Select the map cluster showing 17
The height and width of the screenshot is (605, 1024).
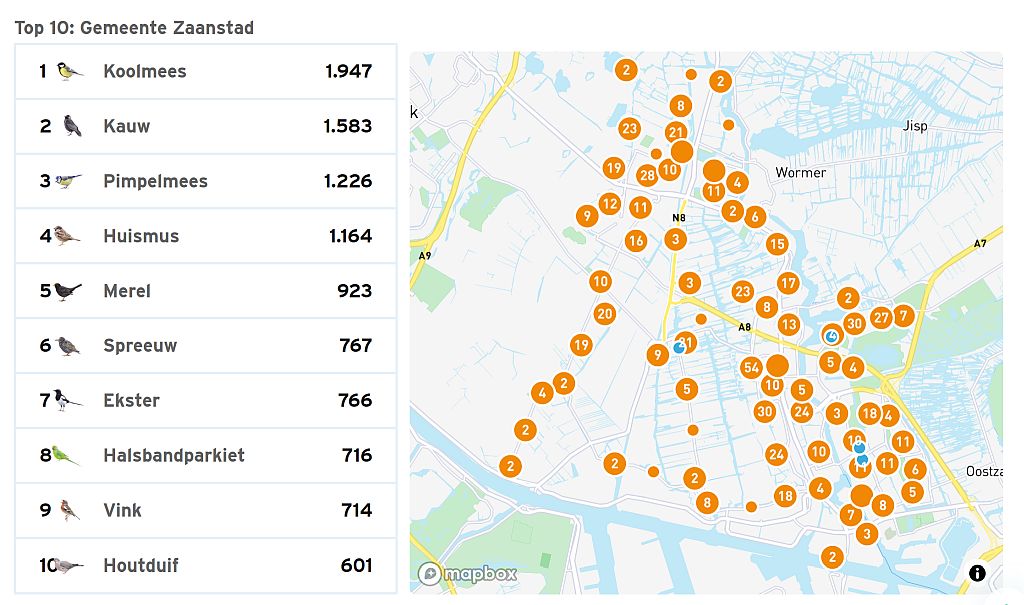pyautogui.click(x=788, y=283)
